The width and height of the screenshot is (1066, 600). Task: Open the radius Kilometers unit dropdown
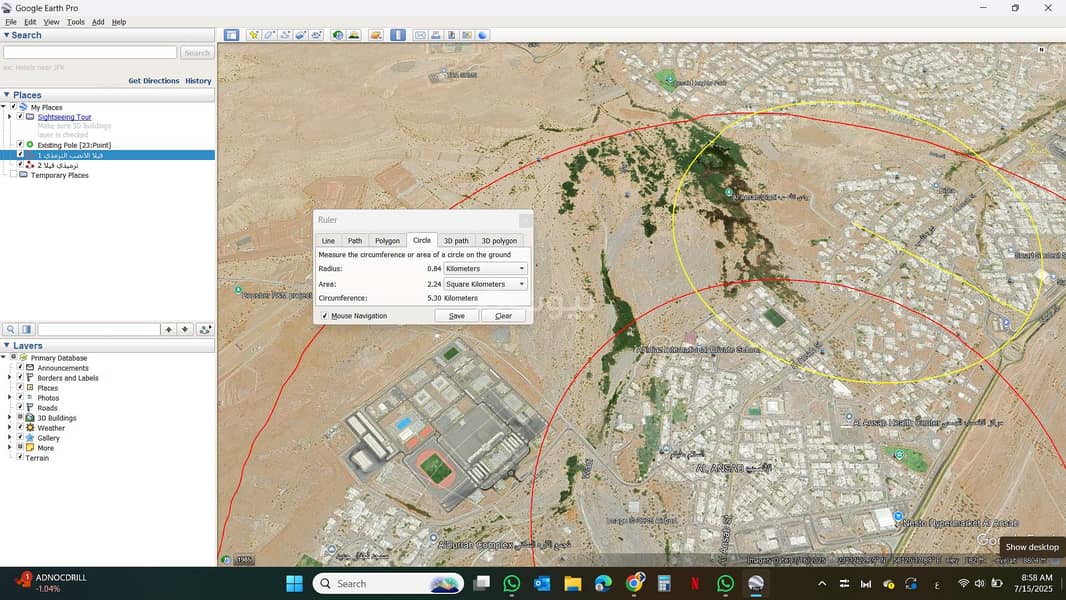pos(485,269)
